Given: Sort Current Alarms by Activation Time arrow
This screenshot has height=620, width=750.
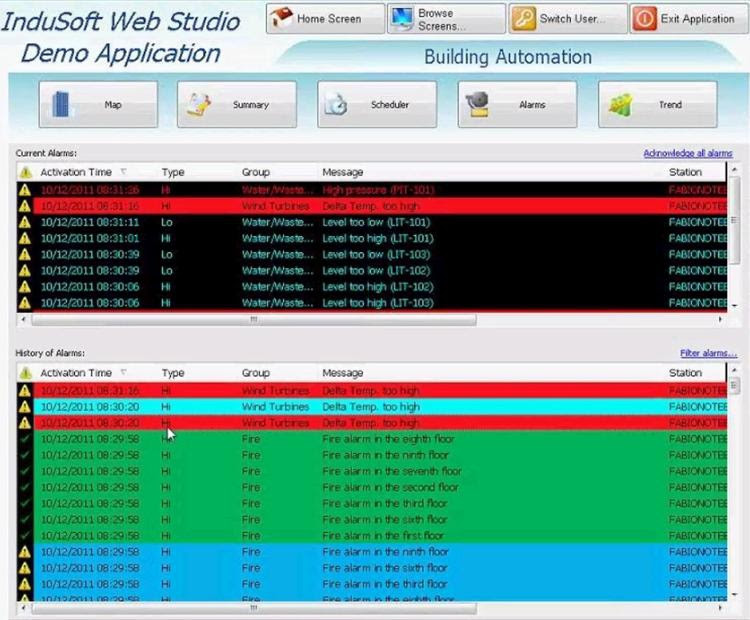Looking at the screenshot, I should (123, 171).
